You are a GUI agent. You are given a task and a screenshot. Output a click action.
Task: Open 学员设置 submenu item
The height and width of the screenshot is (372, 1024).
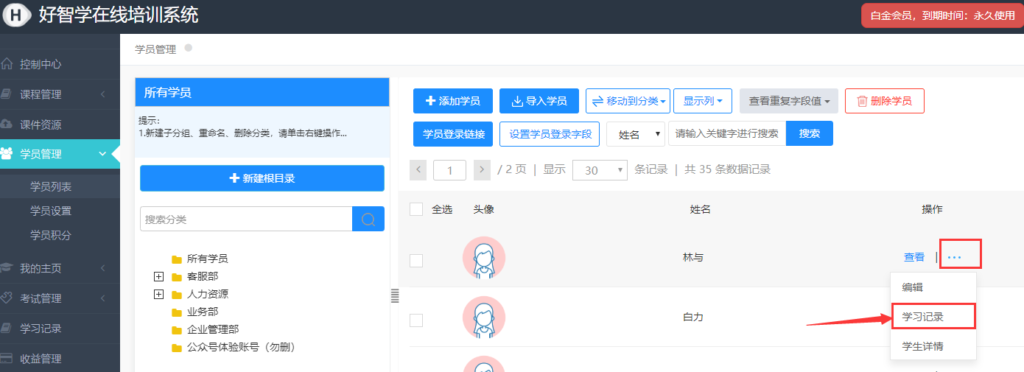51,211
